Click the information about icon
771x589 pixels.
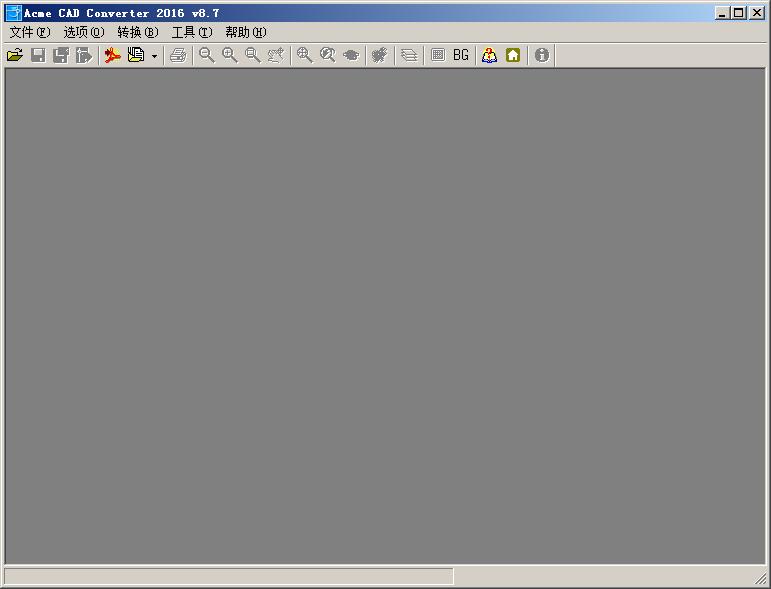click(541, 55)
